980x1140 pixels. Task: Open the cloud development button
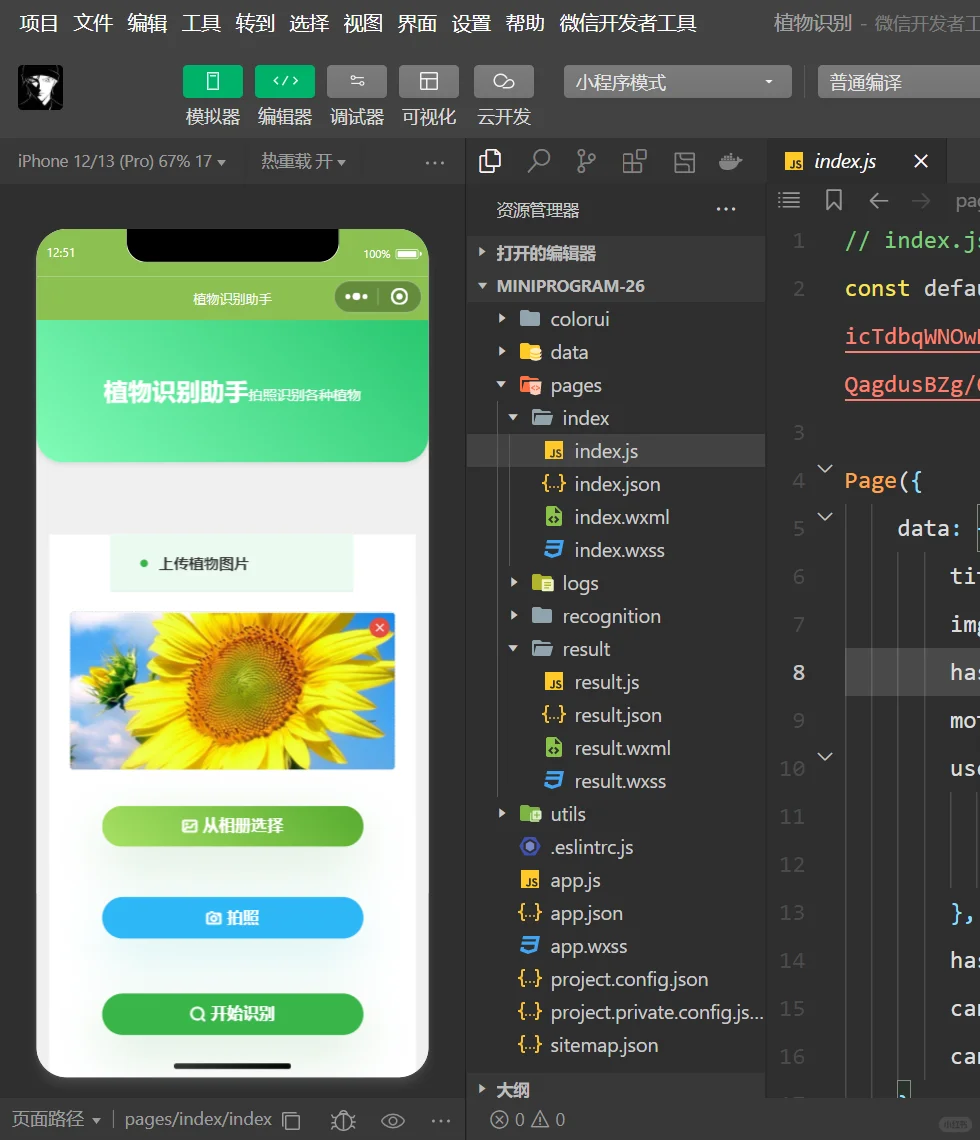click(504, 81)
